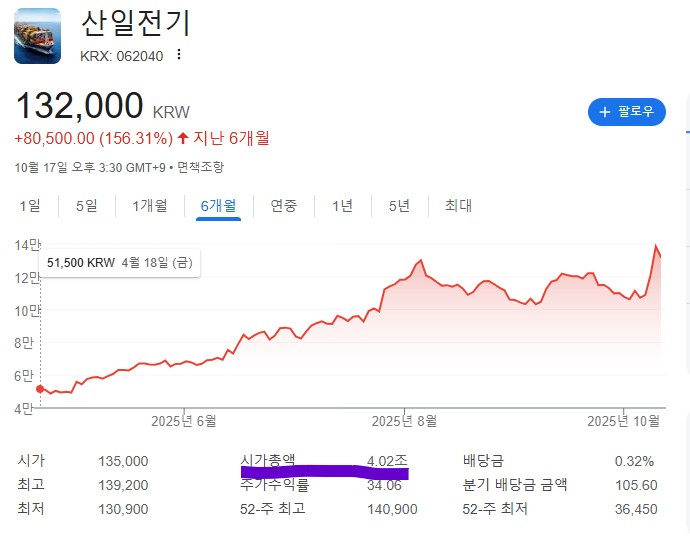The height and width of the screenshot is (537, 690).
Task: Show the 5년 chart range
Action: tap(399, 206)
